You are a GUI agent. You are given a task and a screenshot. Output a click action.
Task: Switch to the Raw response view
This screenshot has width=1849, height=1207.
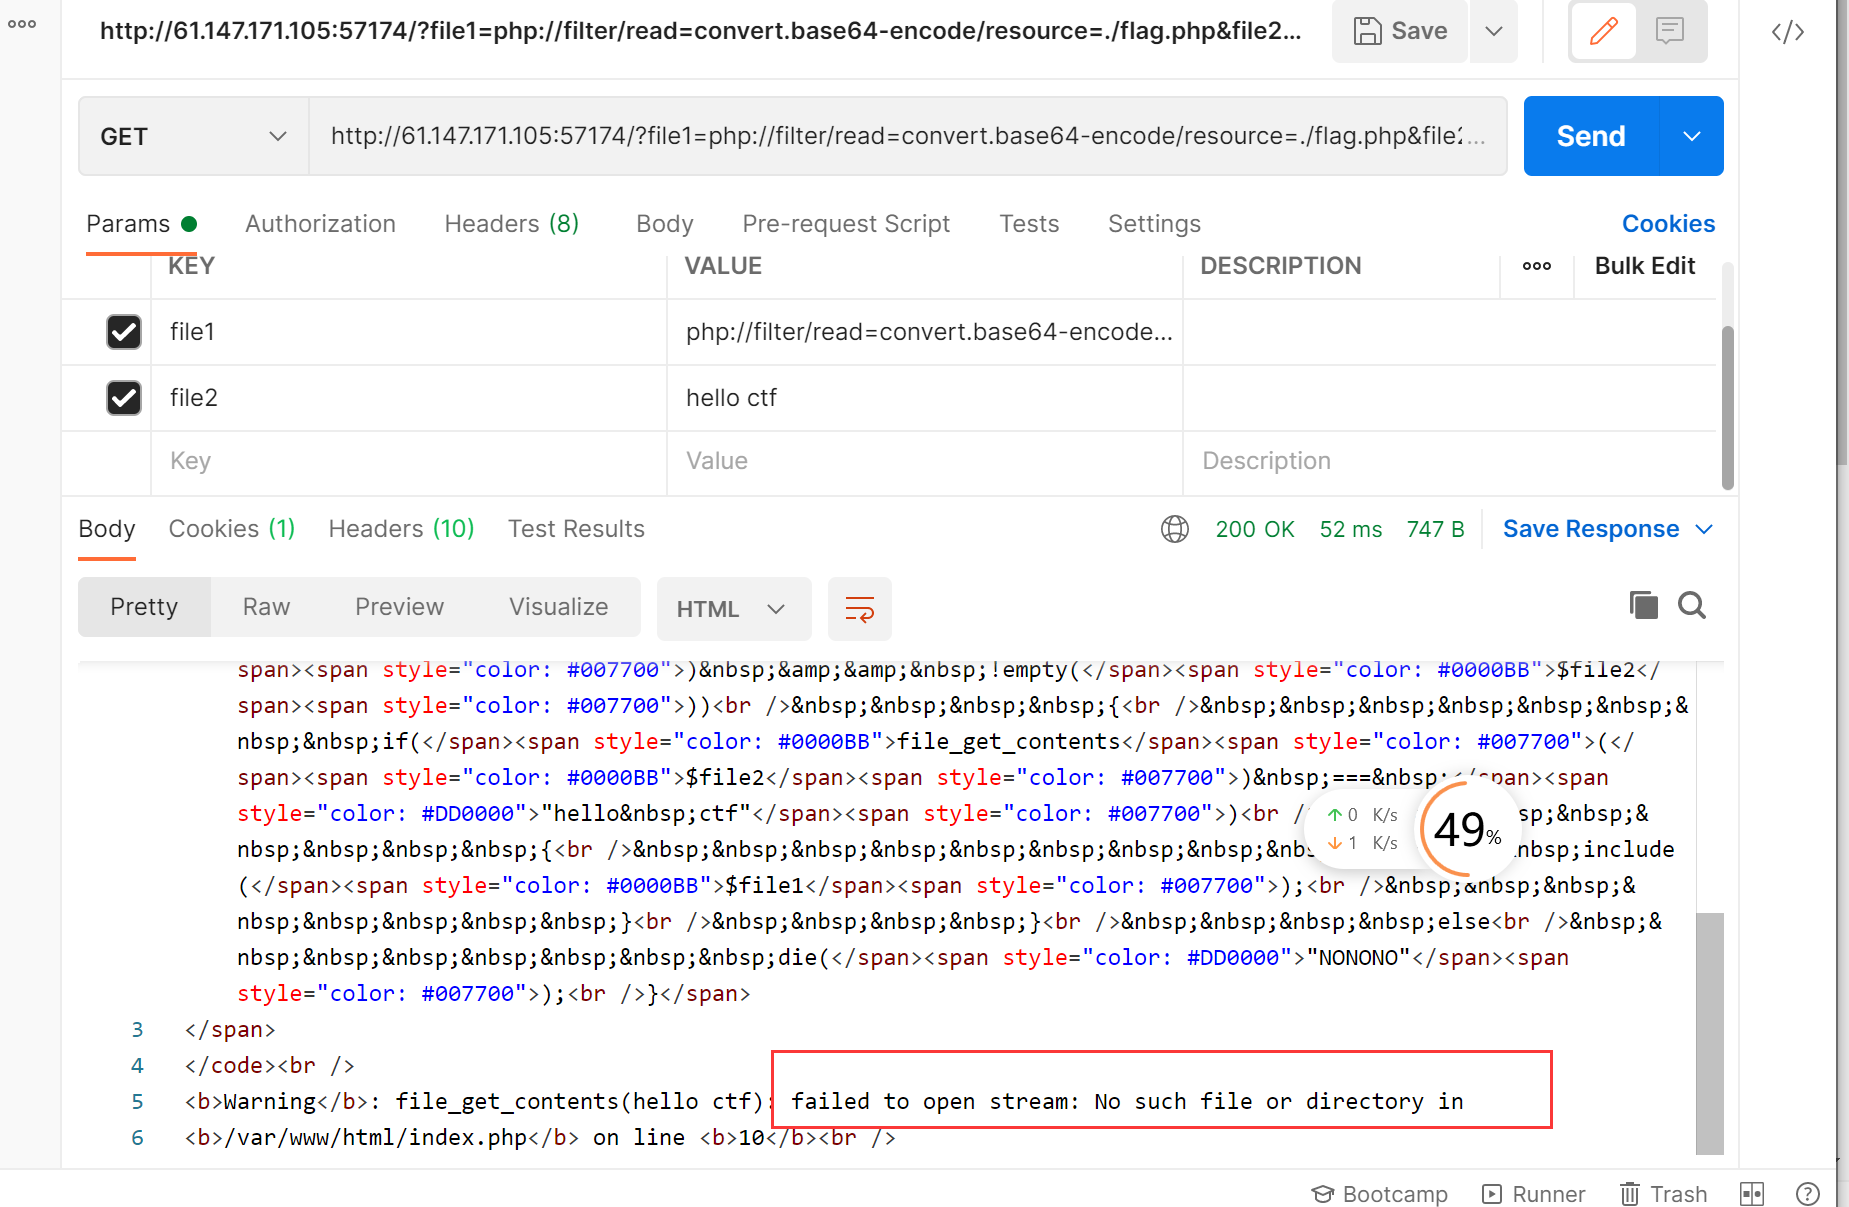[x=266, y=607]
